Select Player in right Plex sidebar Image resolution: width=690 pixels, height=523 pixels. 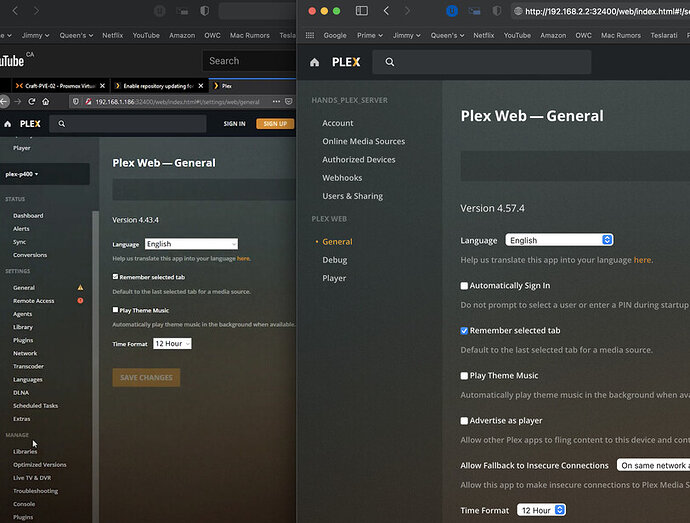click(x=334, y=278)
